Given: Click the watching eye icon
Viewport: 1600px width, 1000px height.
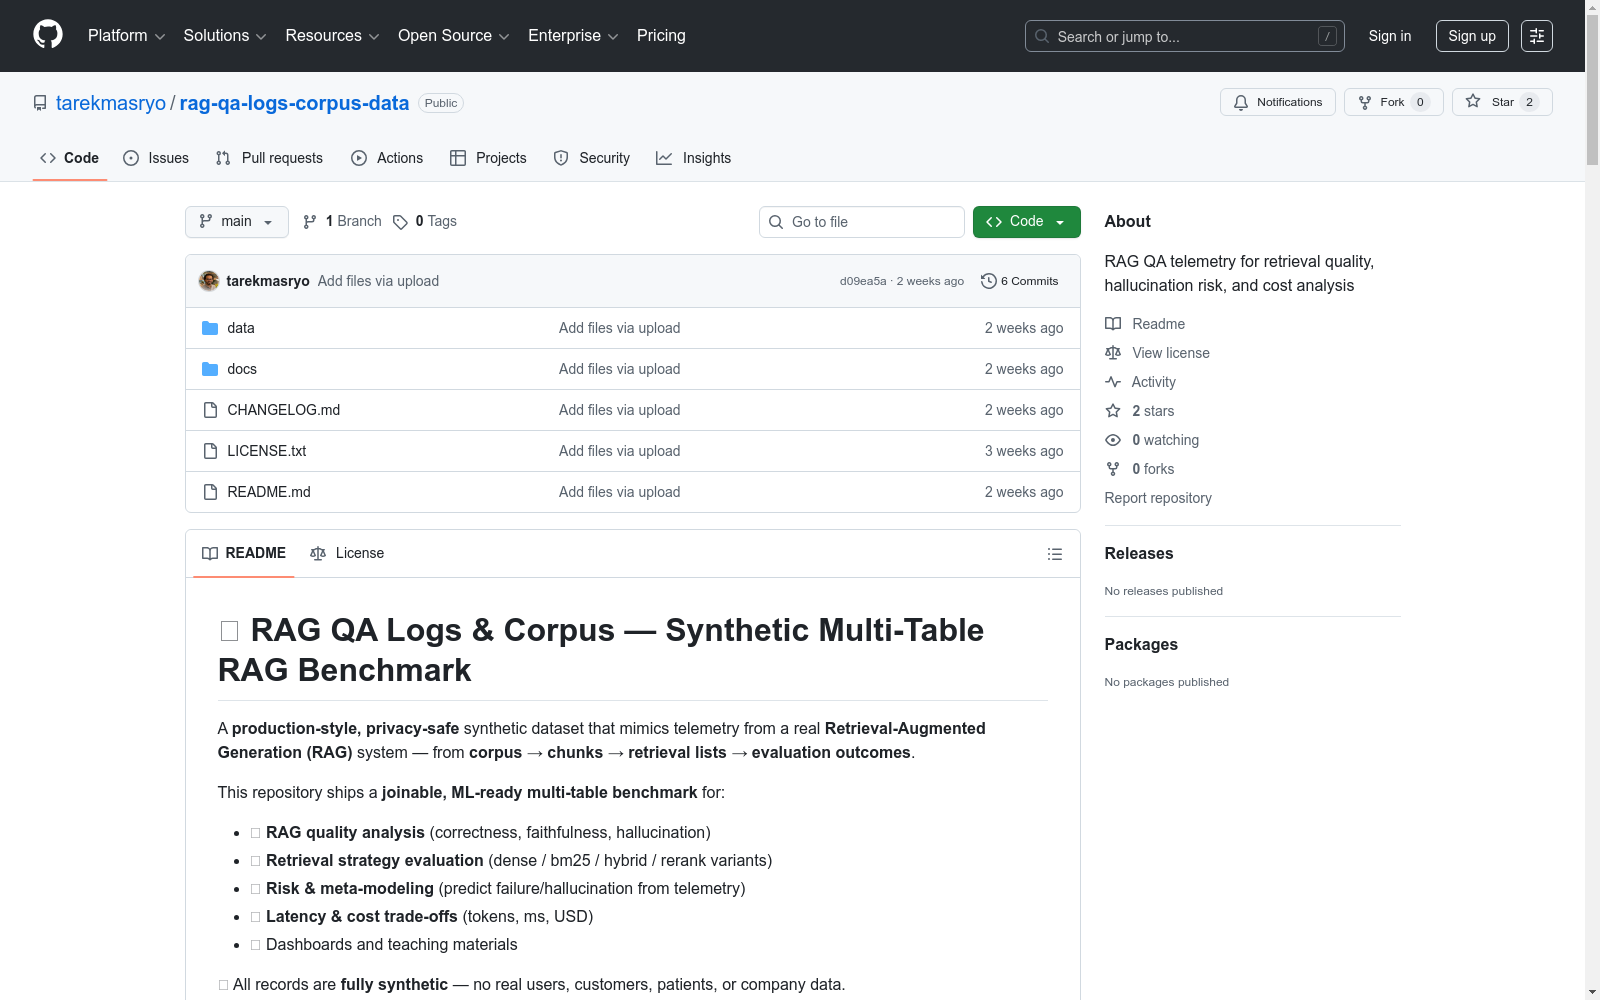Looking at the screenshot, I should click(x=1113, y=440).
